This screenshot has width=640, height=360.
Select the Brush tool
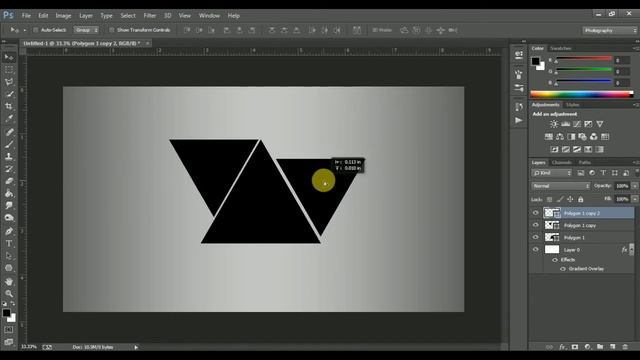click(9, 144)
